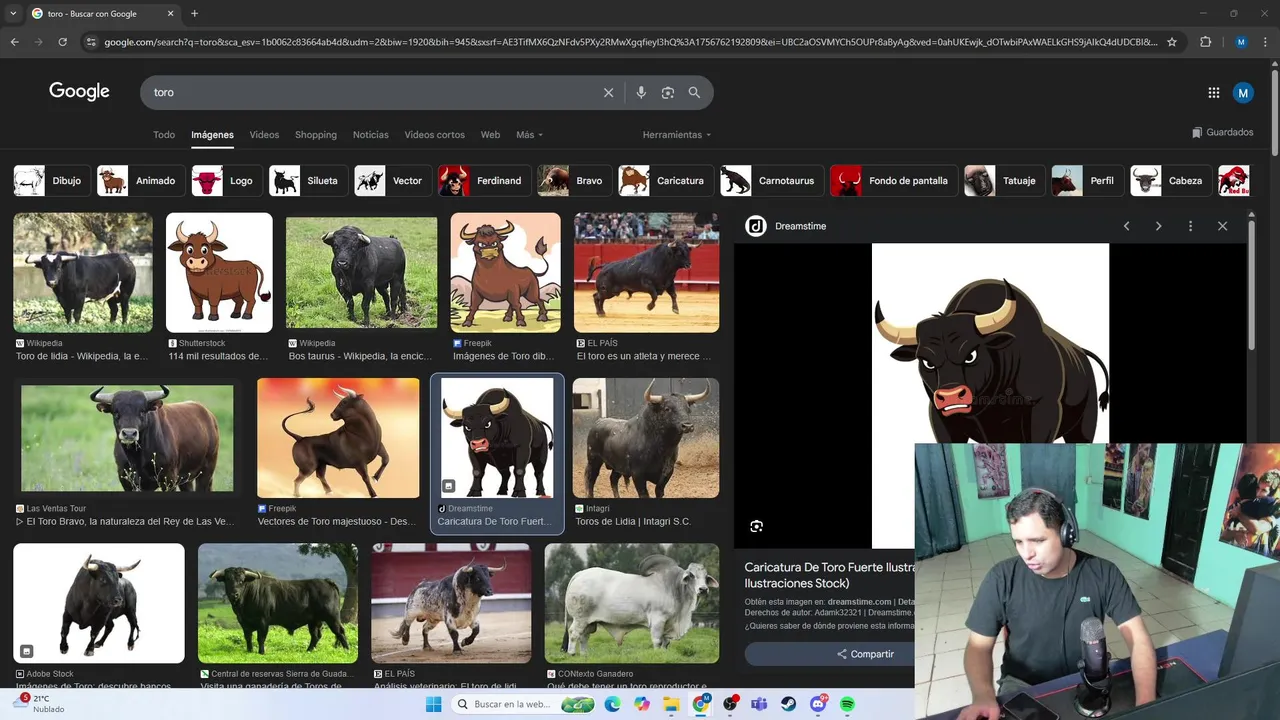1280x720 pixels.
Task: Open the CONtexto Ganadero white bull thumbnail
Action: coord(632,603)
